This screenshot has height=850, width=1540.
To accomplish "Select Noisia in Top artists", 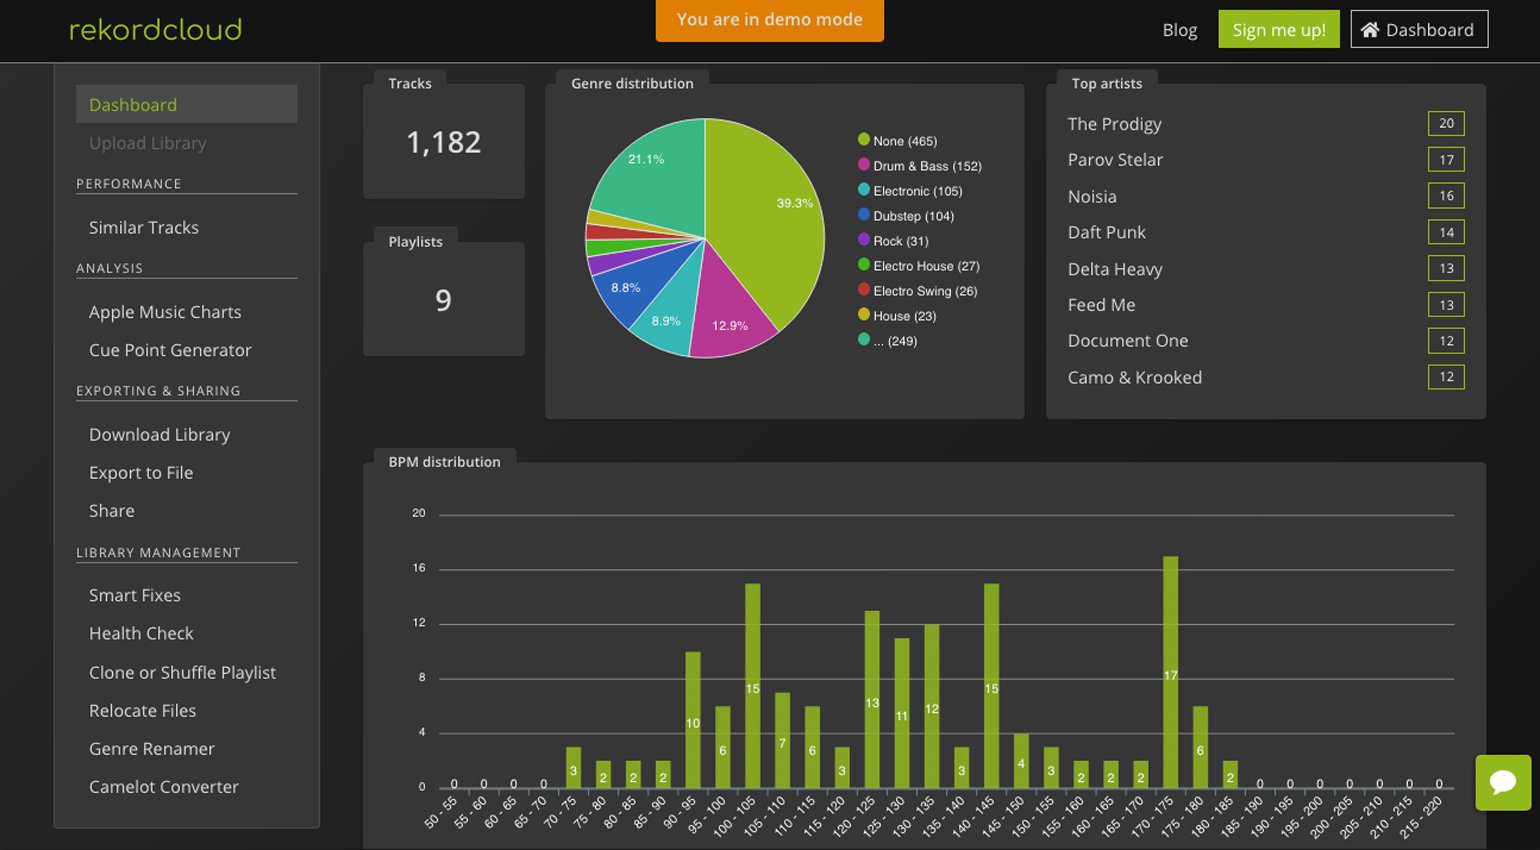I will (x=1092, y=196).
